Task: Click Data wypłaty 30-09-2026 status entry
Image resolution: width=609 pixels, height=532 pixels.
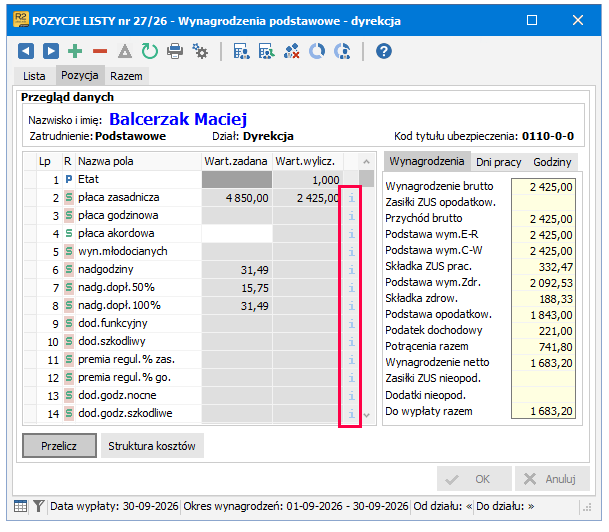Action: 114,506
